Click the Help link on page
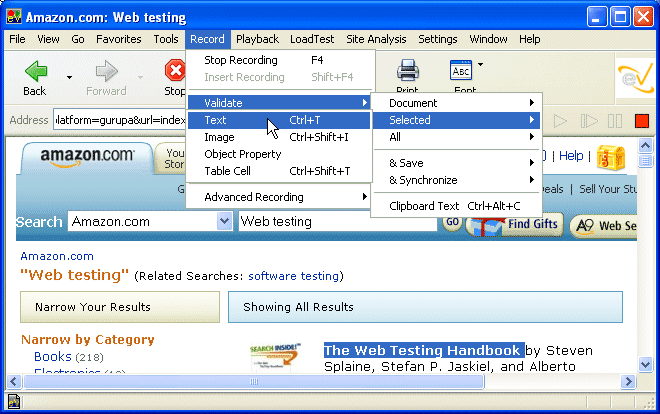660x414 pixels. tap(571, 156)
